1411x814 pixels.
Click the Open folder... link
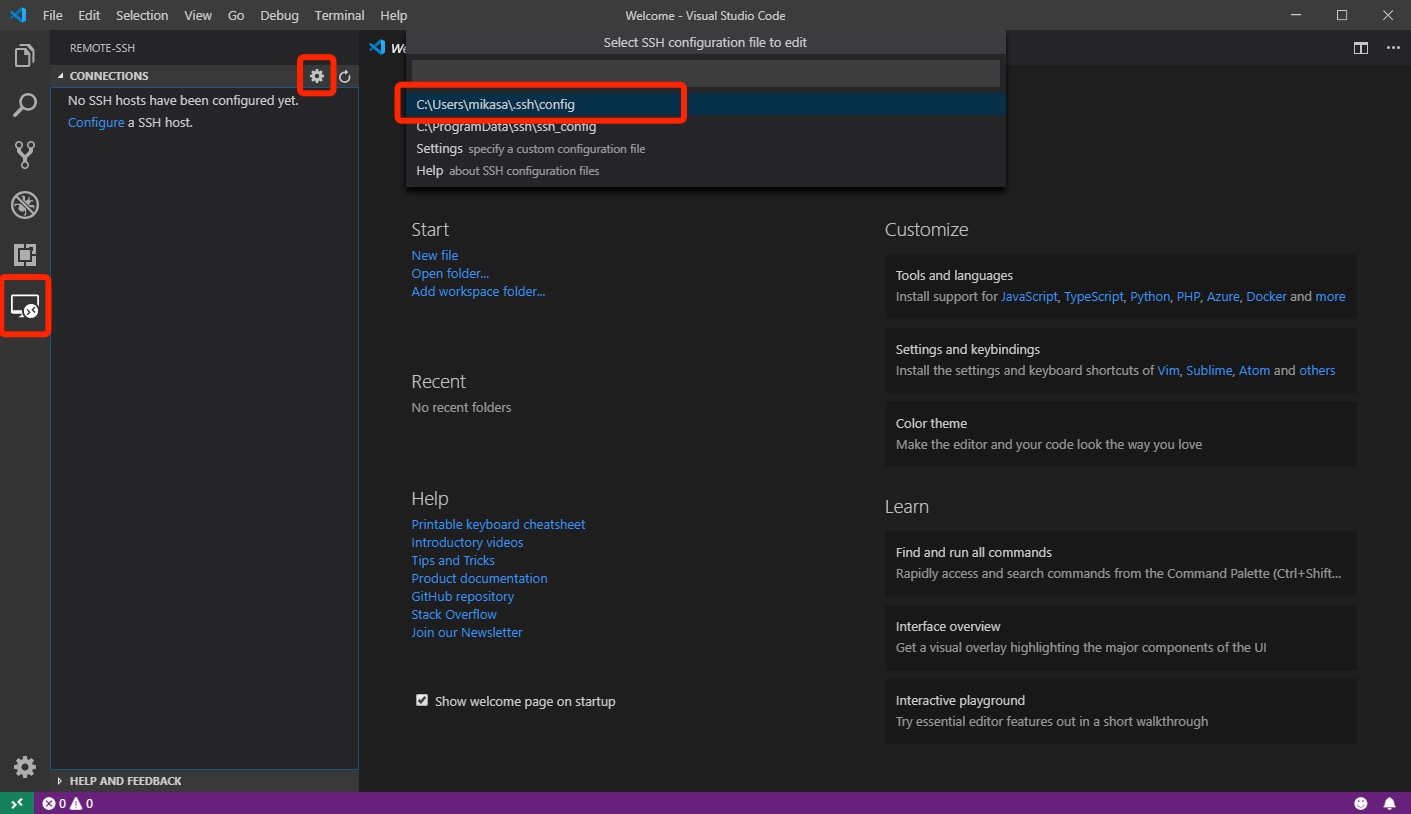[x=450, y=274]
